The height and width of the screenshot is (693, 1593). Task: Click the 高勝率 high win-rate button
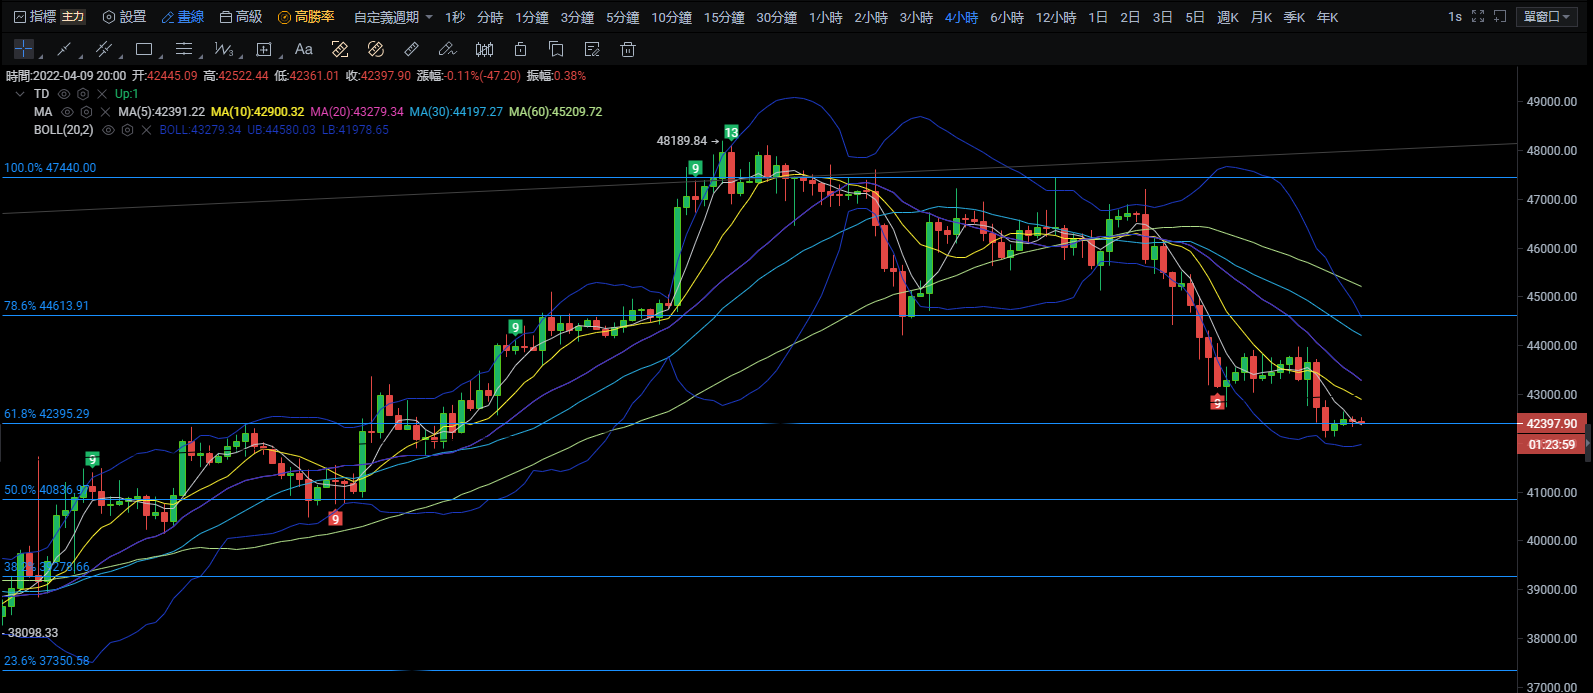point(306,17)
